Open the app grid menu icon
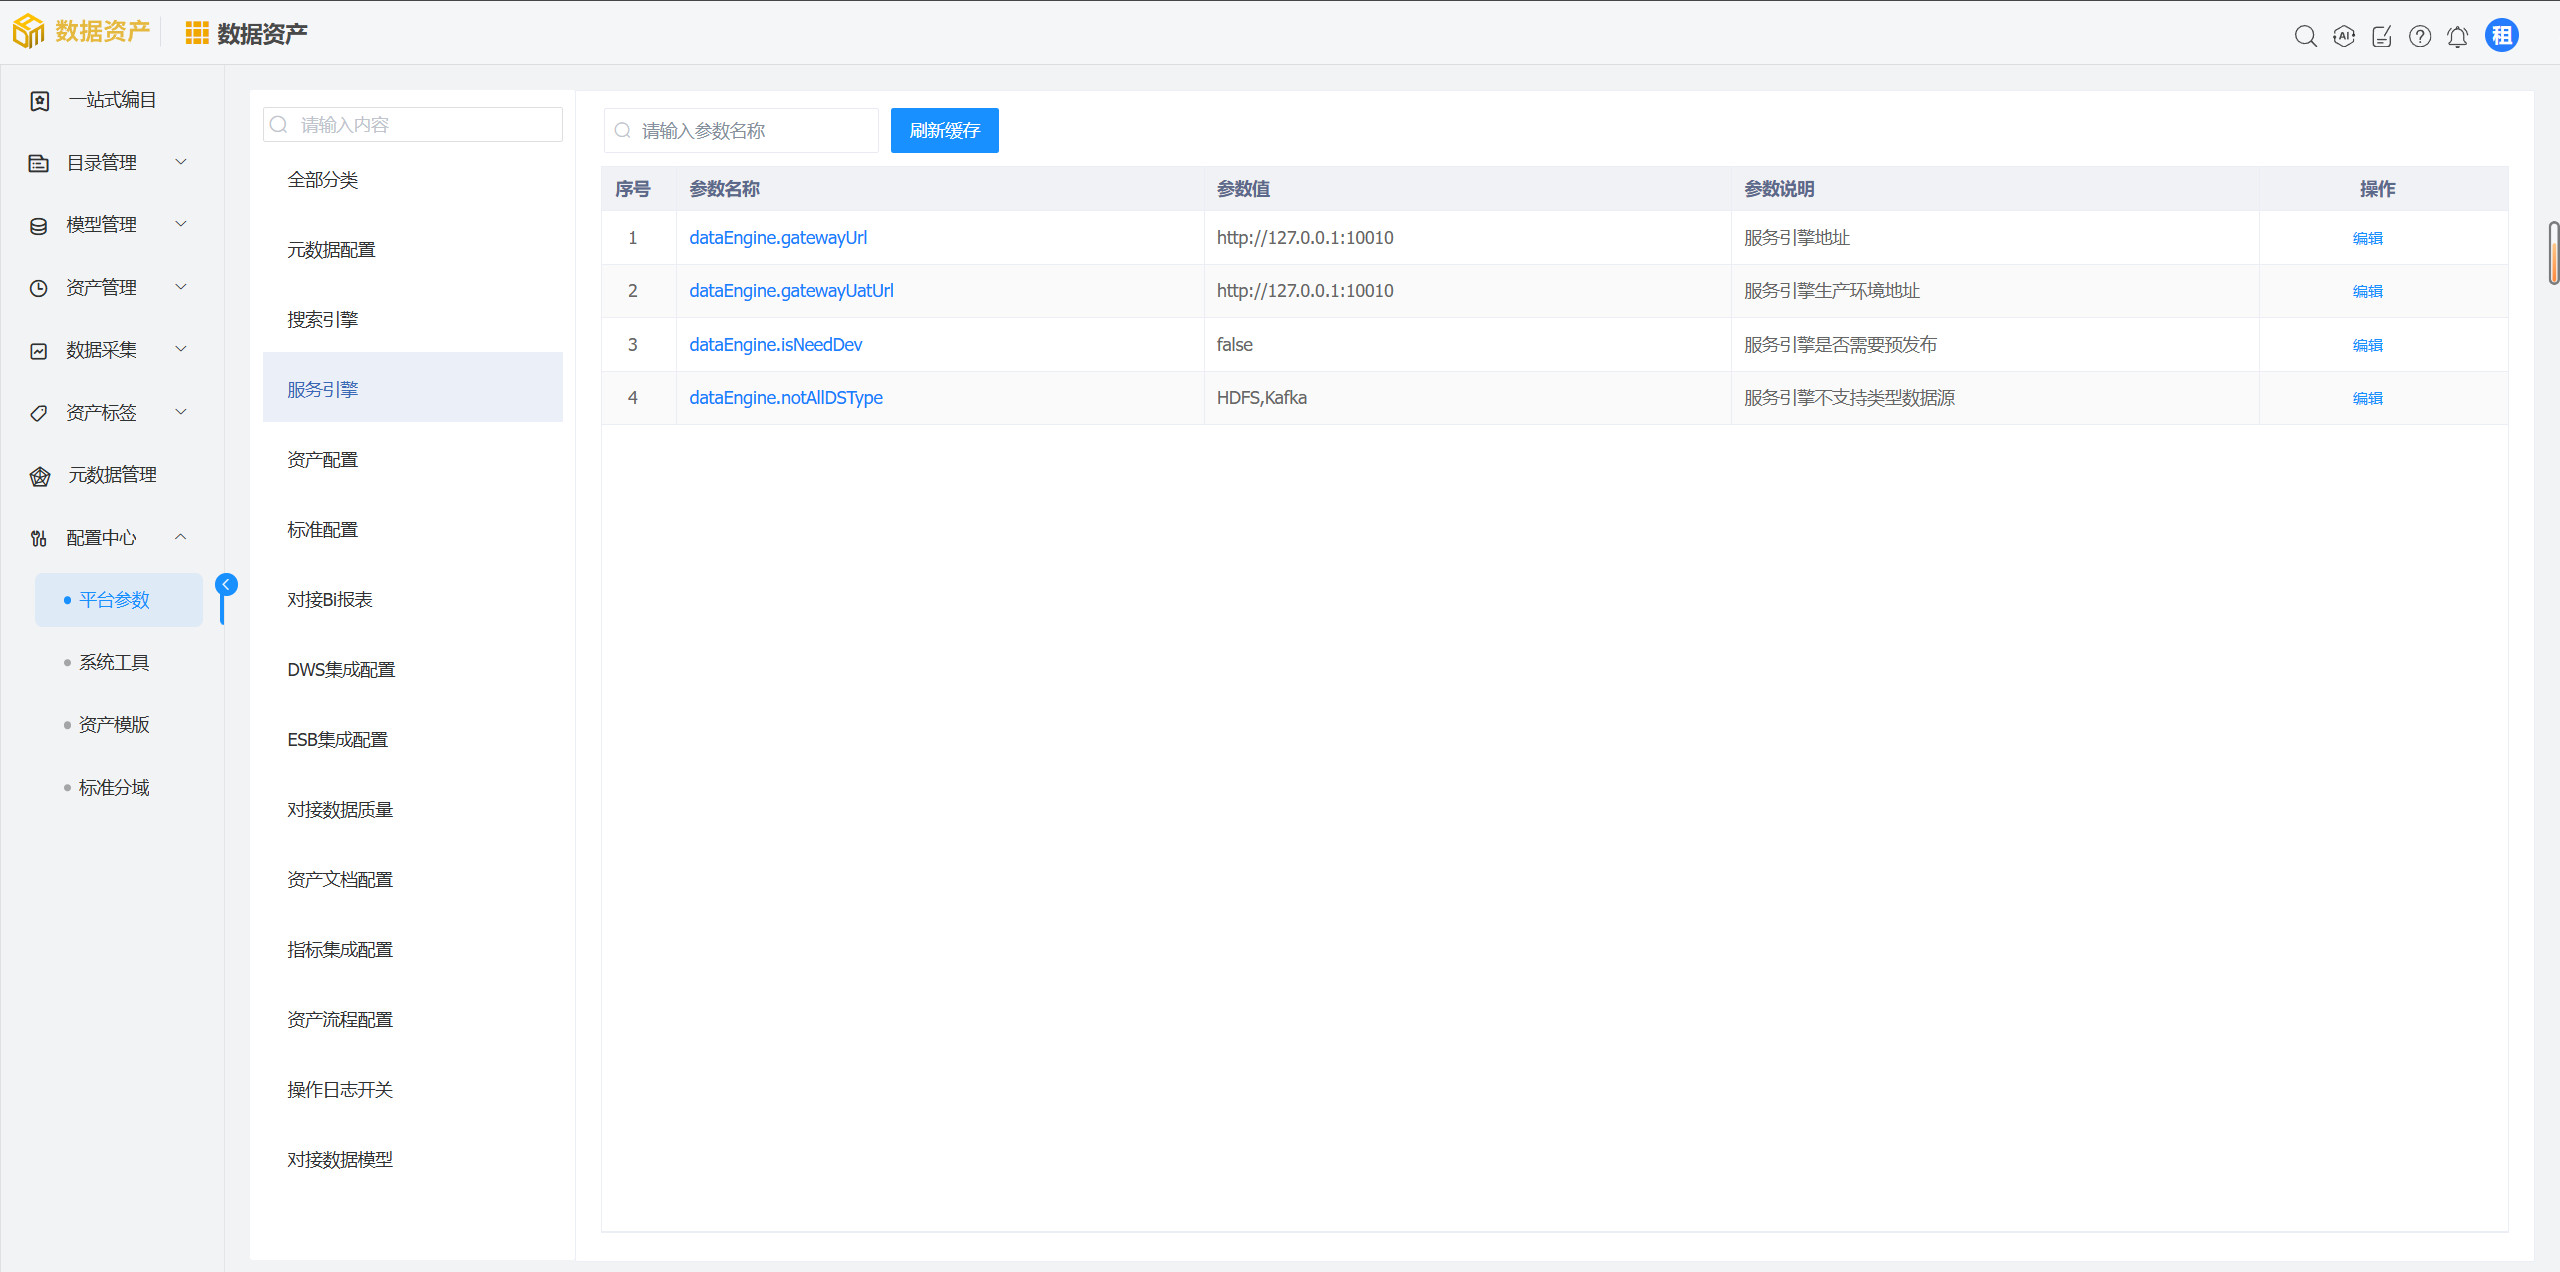The image size is (2560, 1272). tap(196, 34)
